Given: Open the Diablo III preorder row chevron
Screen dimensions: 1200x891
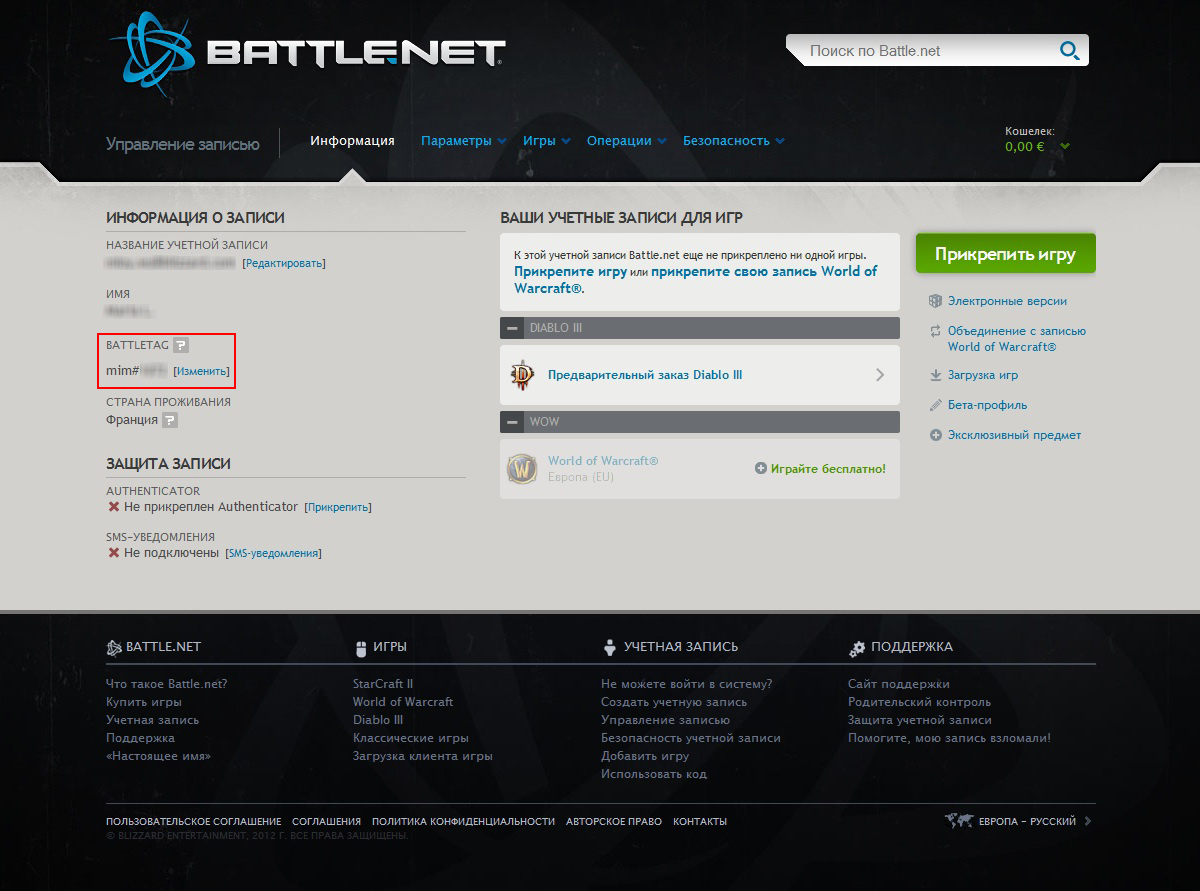Looking at the screenshot, I should click(880, 375).
